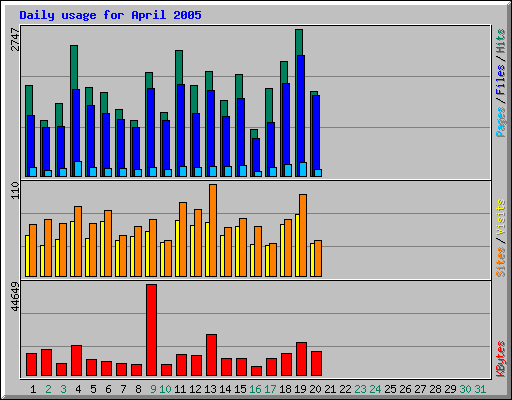Click the Files legend label
This screenshot has height=400, width=512.
pyautogui.click(x=500, y=80)
